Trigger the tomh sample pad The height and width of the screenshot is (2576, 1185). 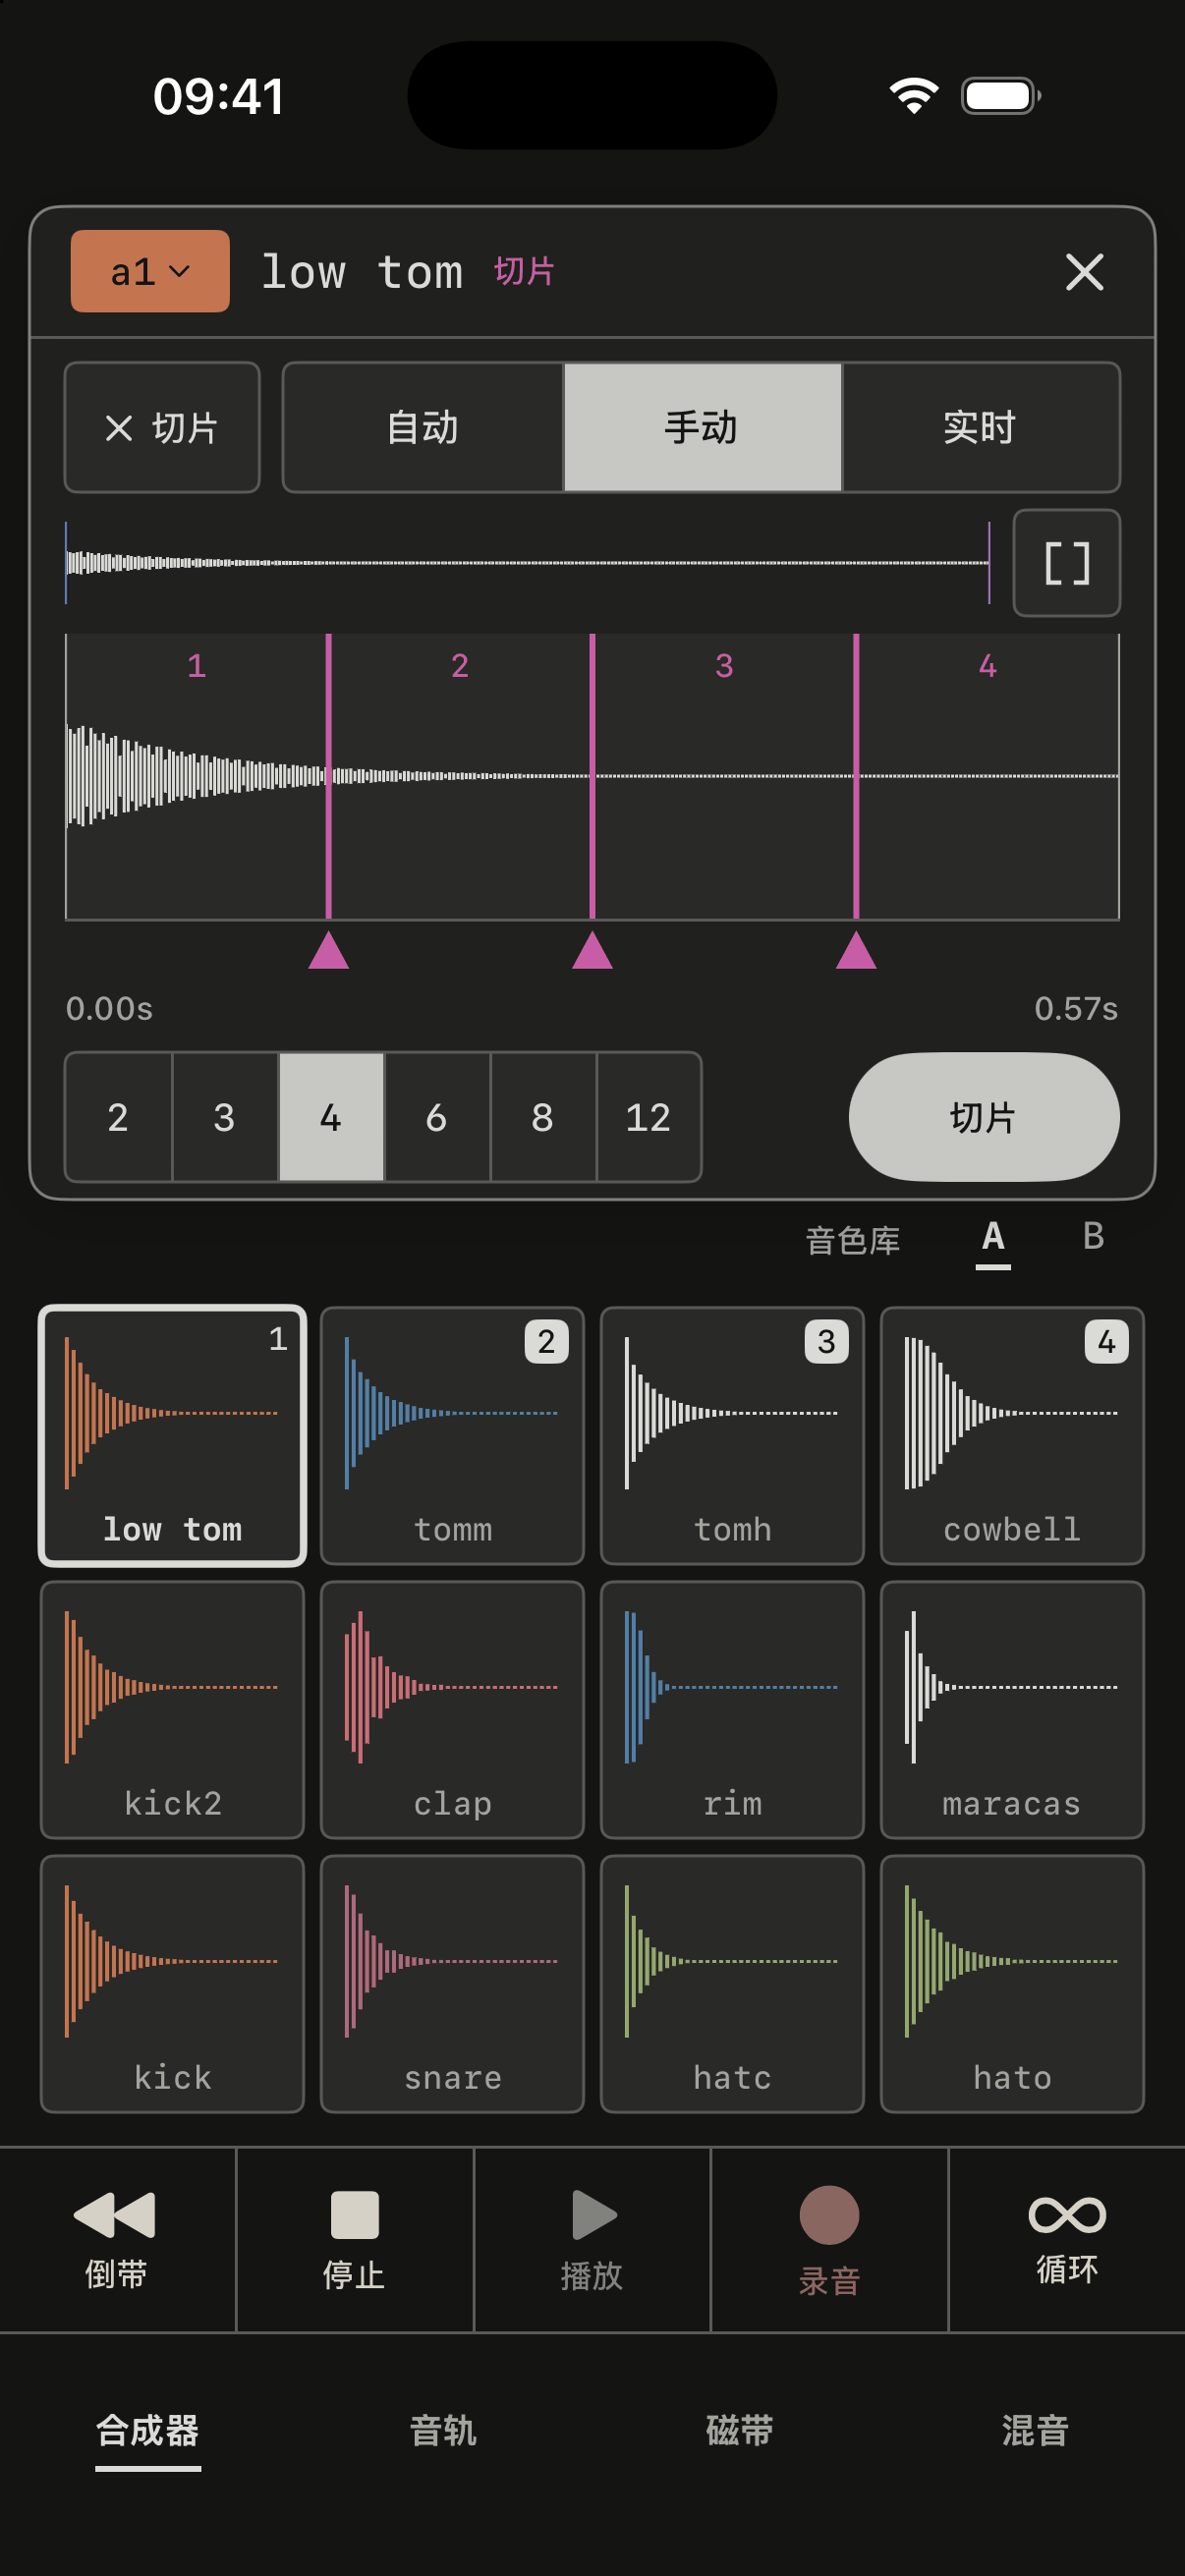point(732,1435)
